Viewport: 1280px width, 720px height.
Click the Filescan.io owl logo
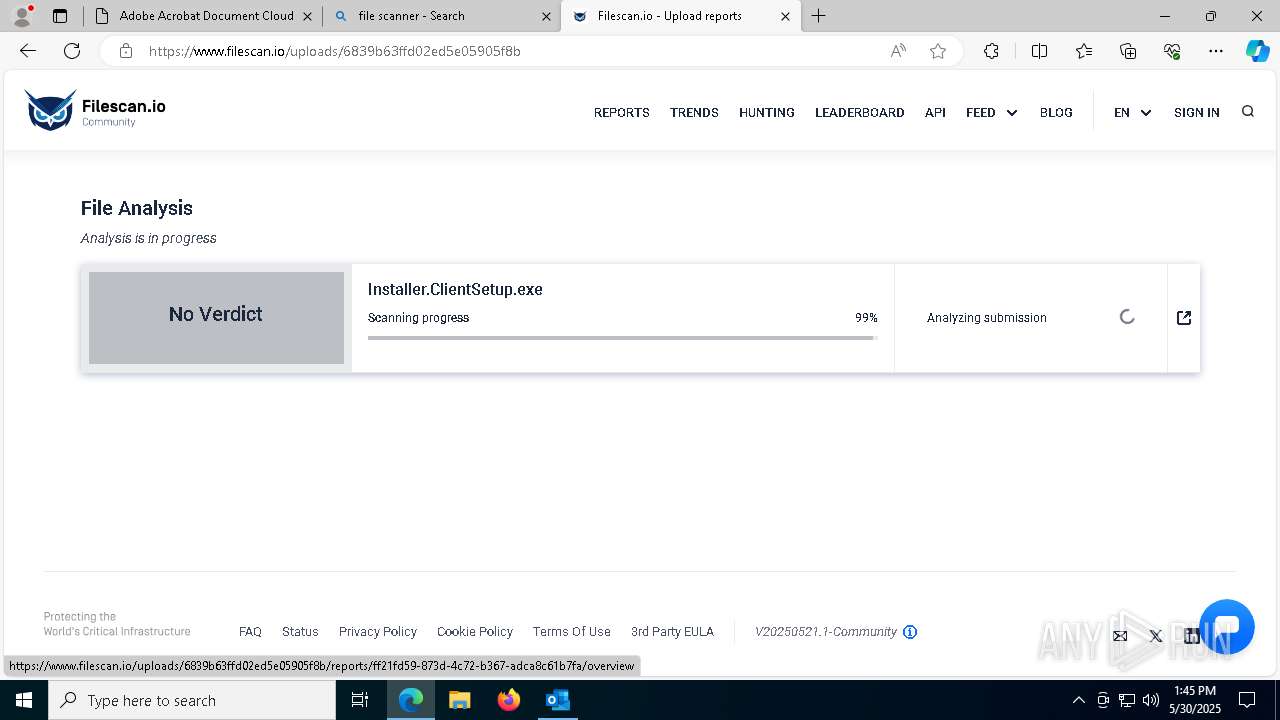click(x=50, y=111)
